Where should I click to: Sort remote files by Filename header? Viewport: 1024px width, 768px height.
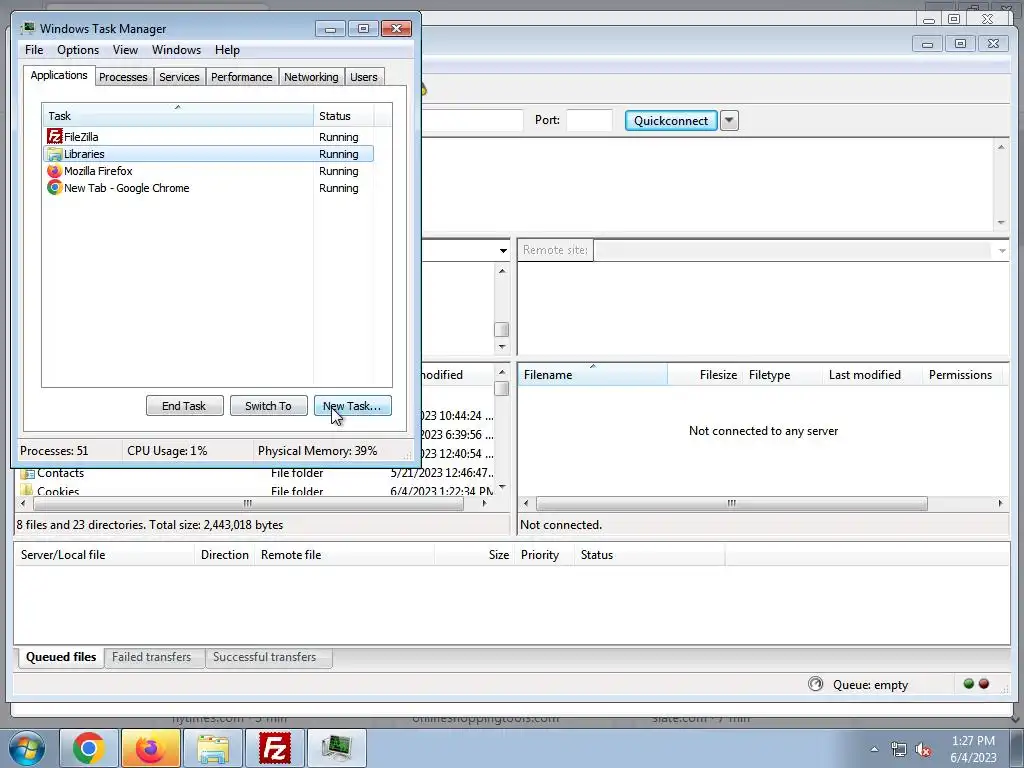click(x=592, y=375)
